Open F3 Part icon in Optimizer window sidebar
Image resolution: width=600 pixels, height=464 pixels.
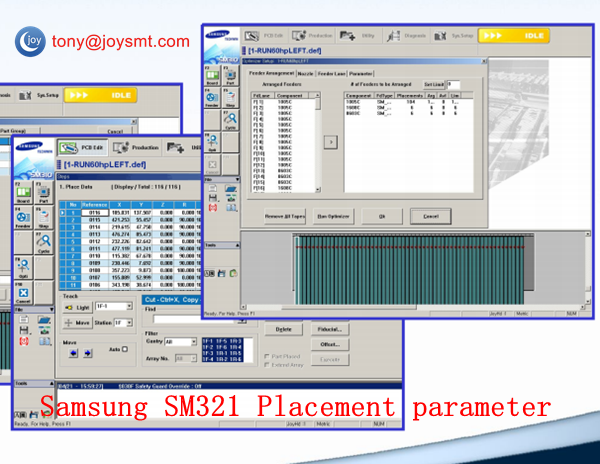[x=230, y=76]
